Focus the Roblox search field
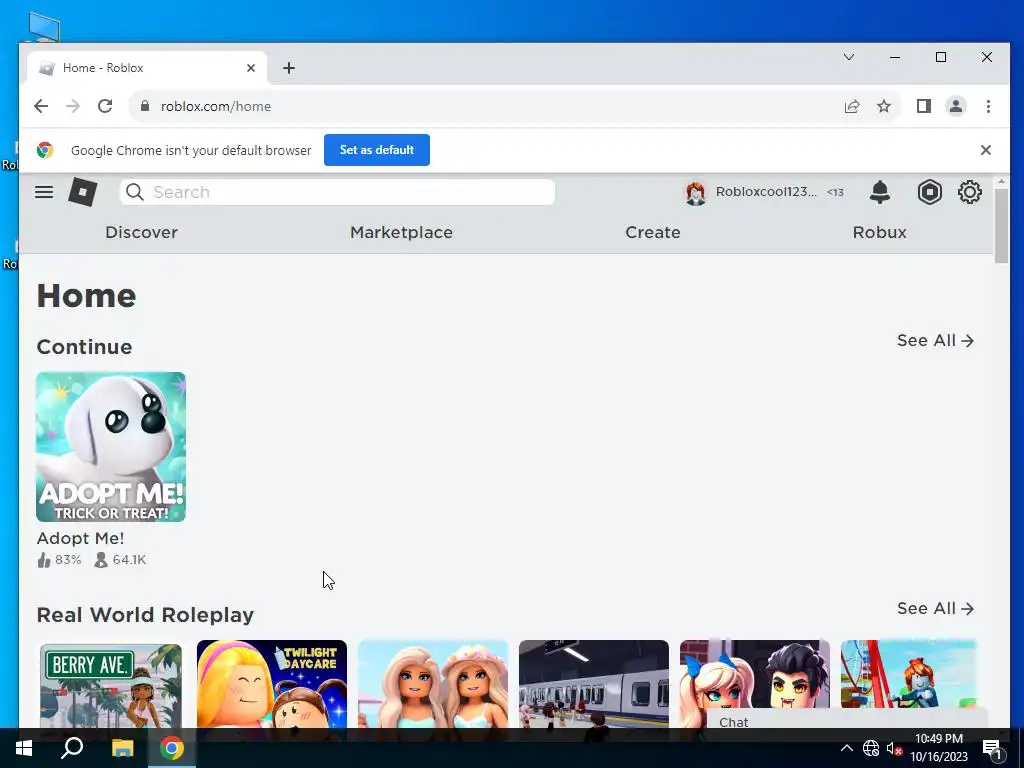 click(337, 192)
